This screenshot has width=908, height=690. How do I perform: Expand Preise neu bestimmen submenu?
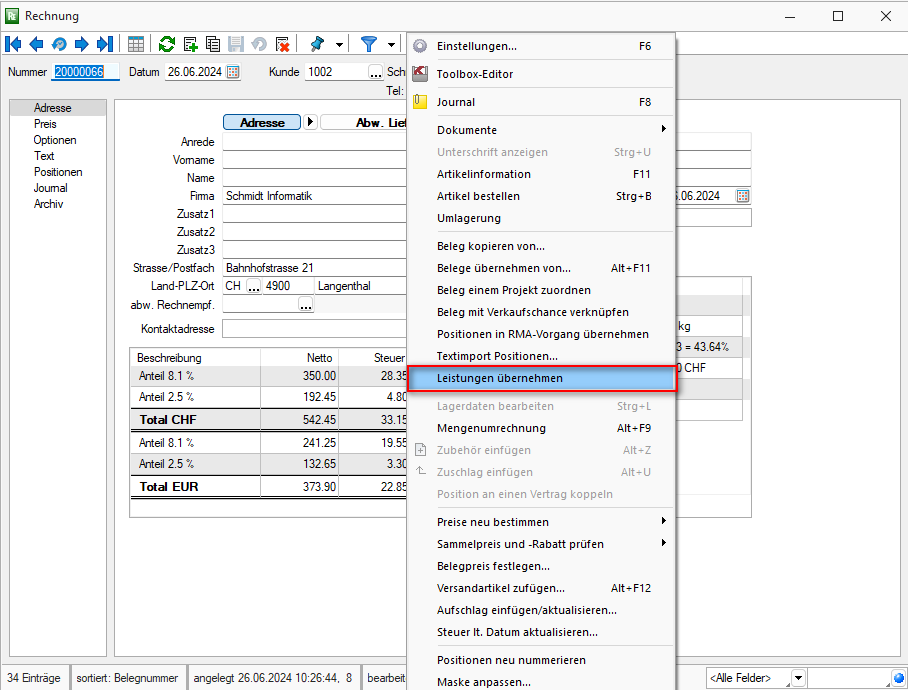541,522
